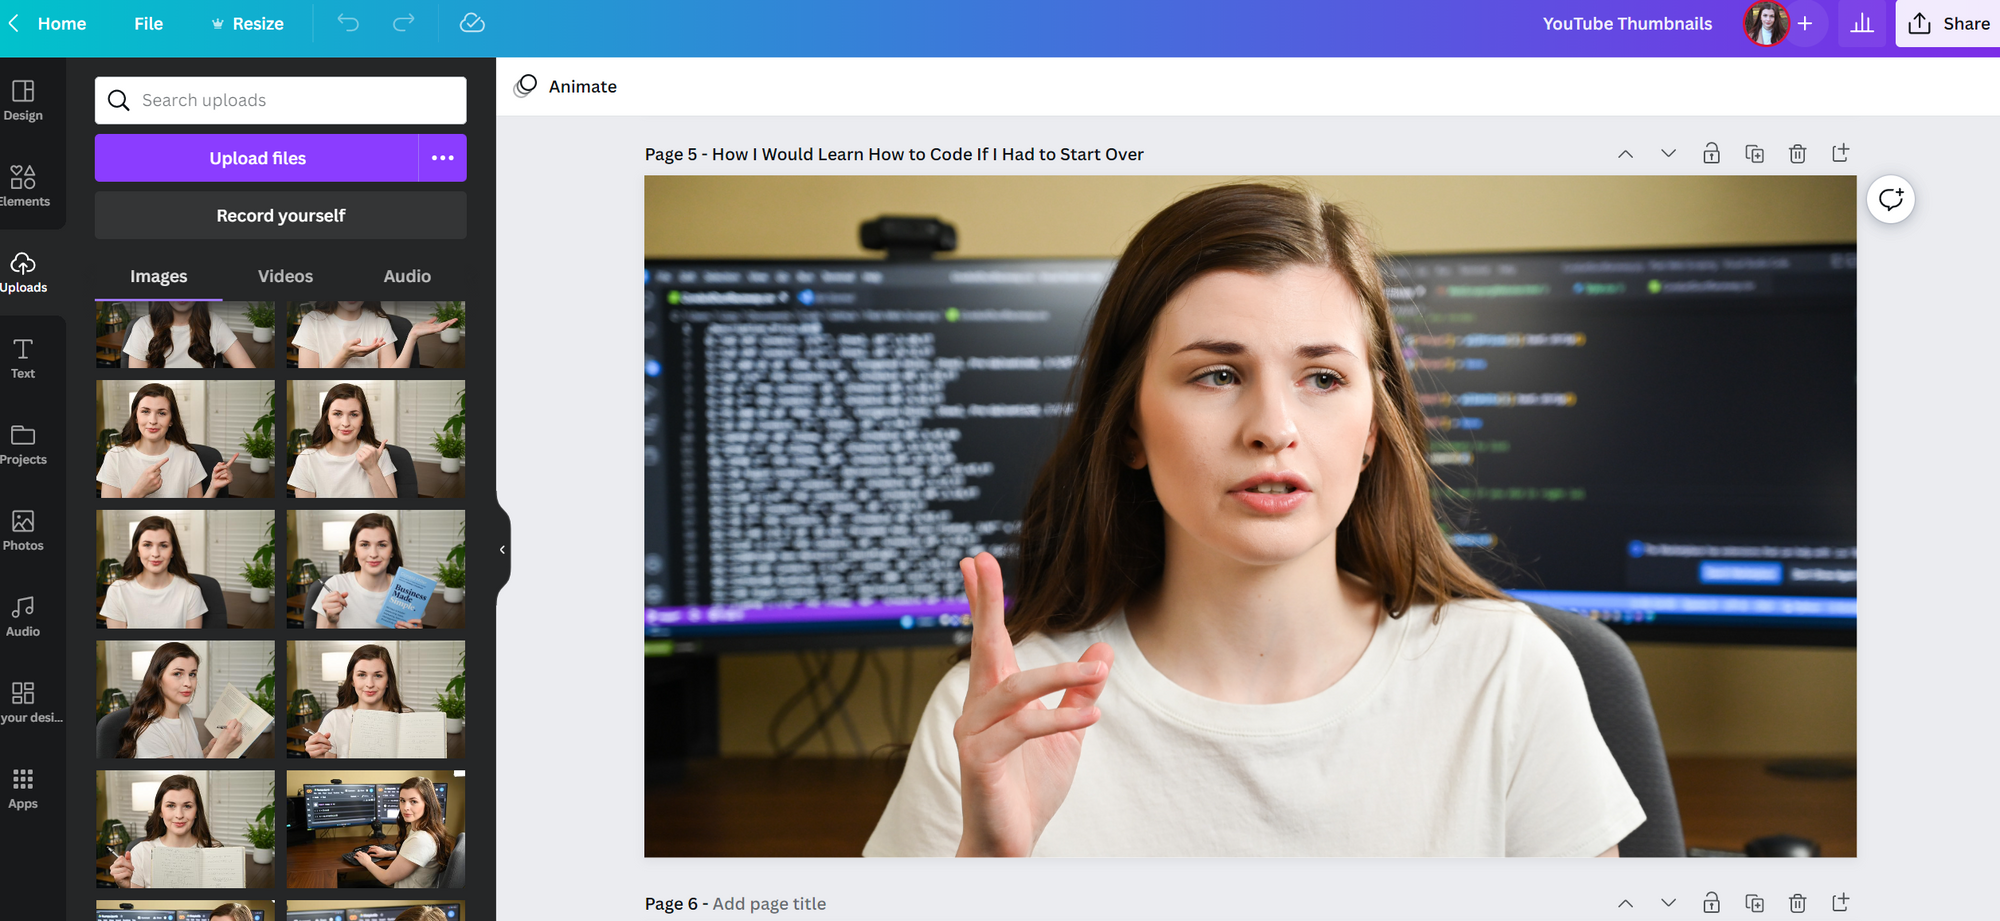The image size is (2000, 921).
Task: Delete Page 5 with trash icon
Action: pos(1798,153)
